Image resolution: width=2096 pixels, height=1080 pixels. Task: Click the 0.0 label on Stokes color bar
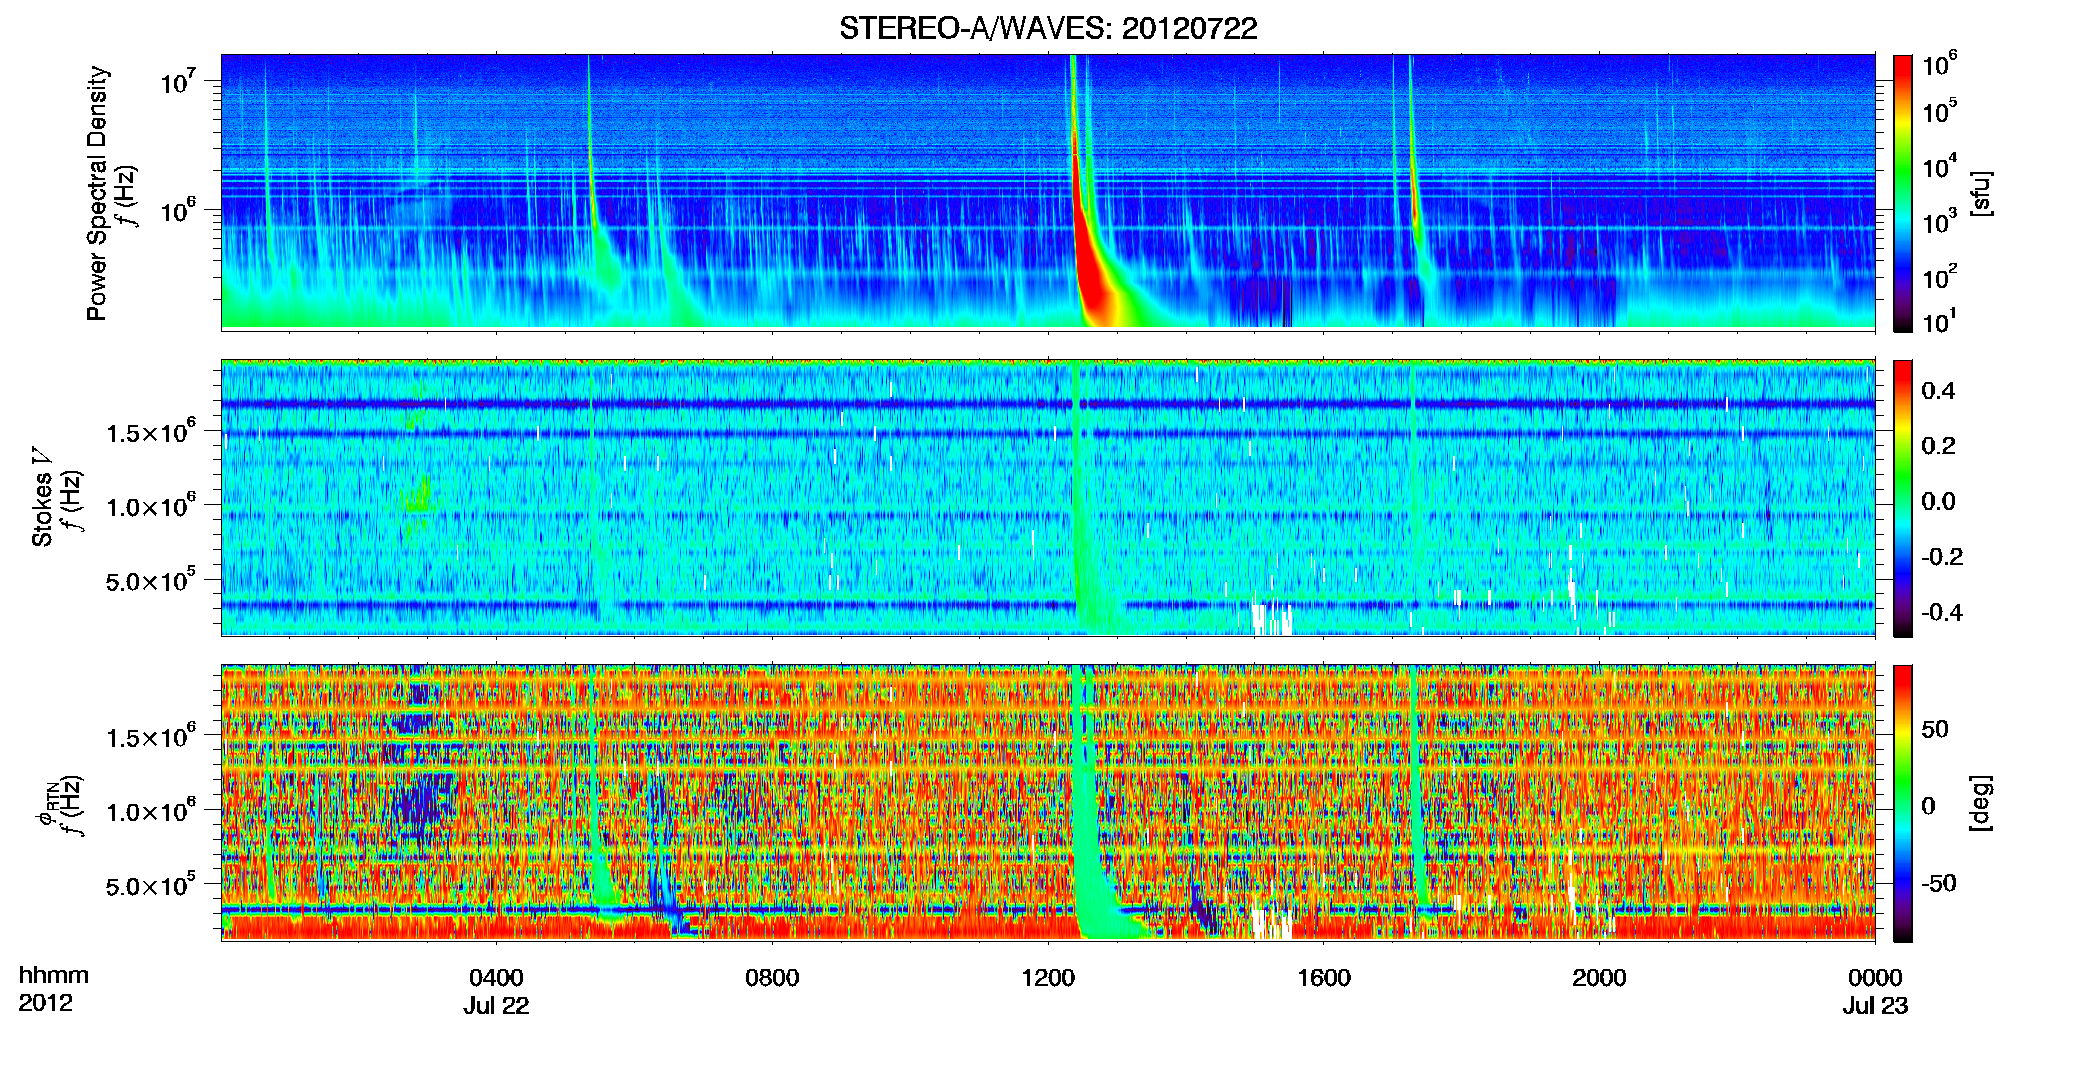[x=1938, y=501]
